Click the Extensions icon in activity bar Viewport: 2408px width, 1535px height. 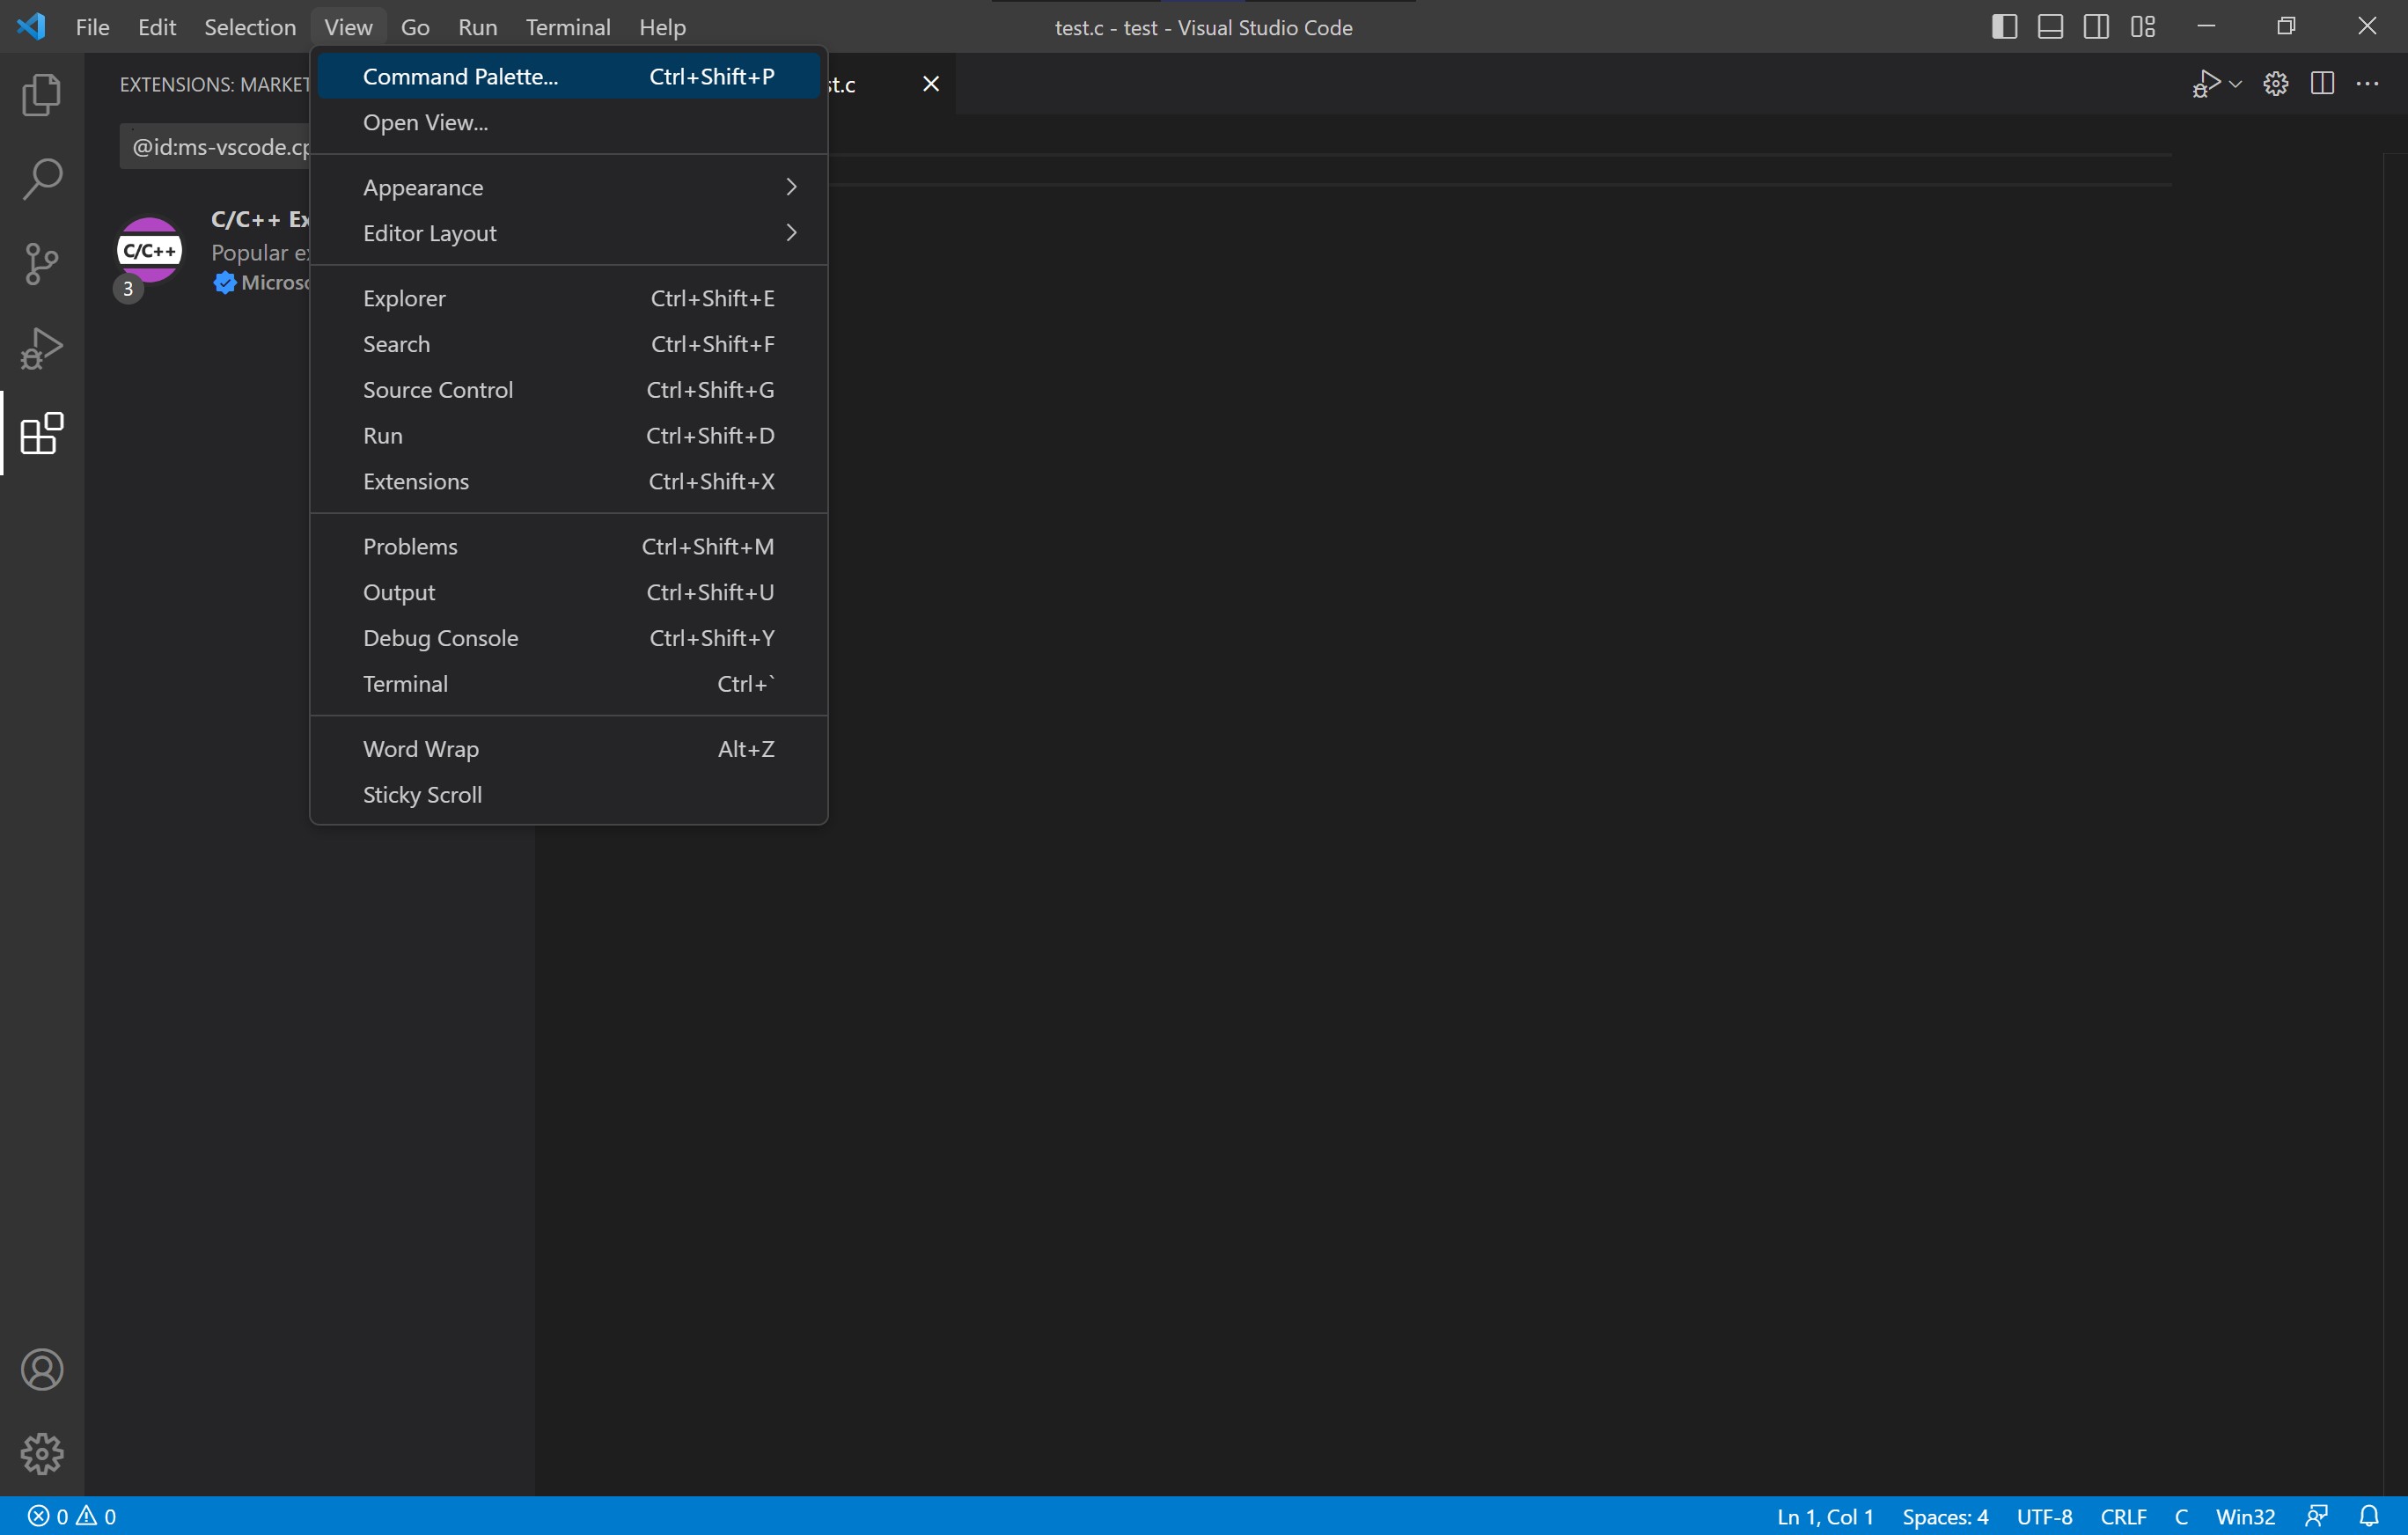tap(42, 433)
